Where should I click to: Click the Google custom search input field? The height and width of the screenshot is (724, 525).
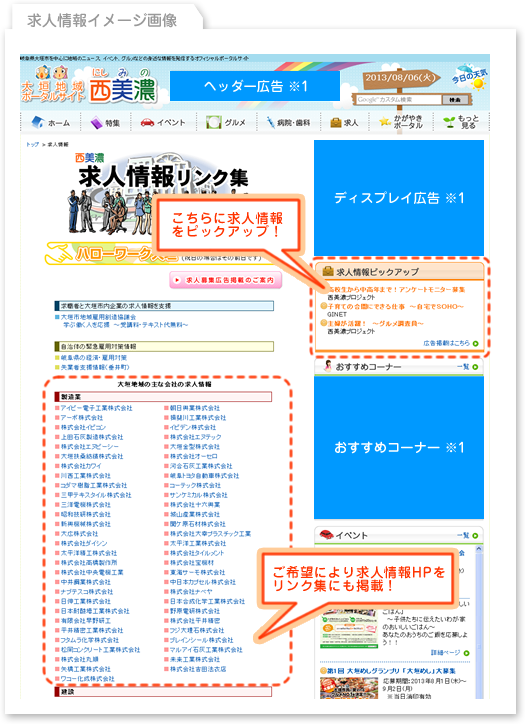tap(398, 99)
